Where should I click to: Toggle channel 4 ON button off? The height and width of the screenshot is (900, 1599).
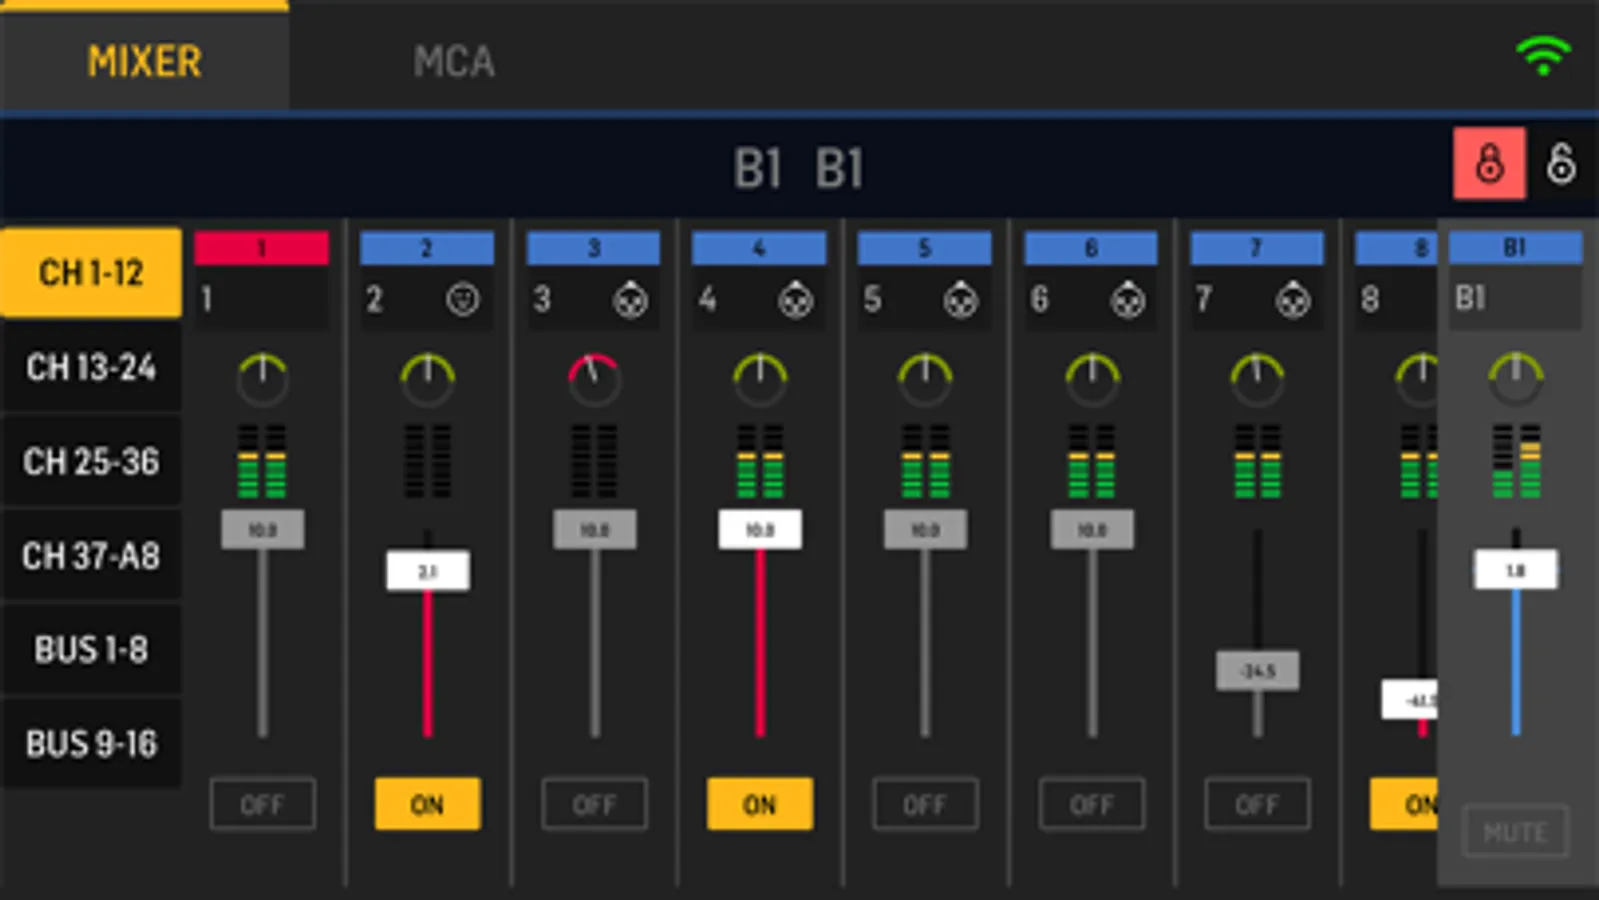759,804
